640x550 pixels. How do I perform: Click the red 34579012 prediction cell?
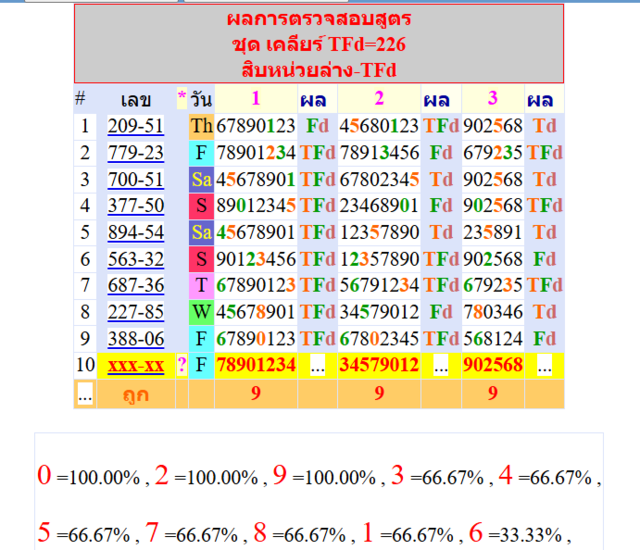(379, 365)
